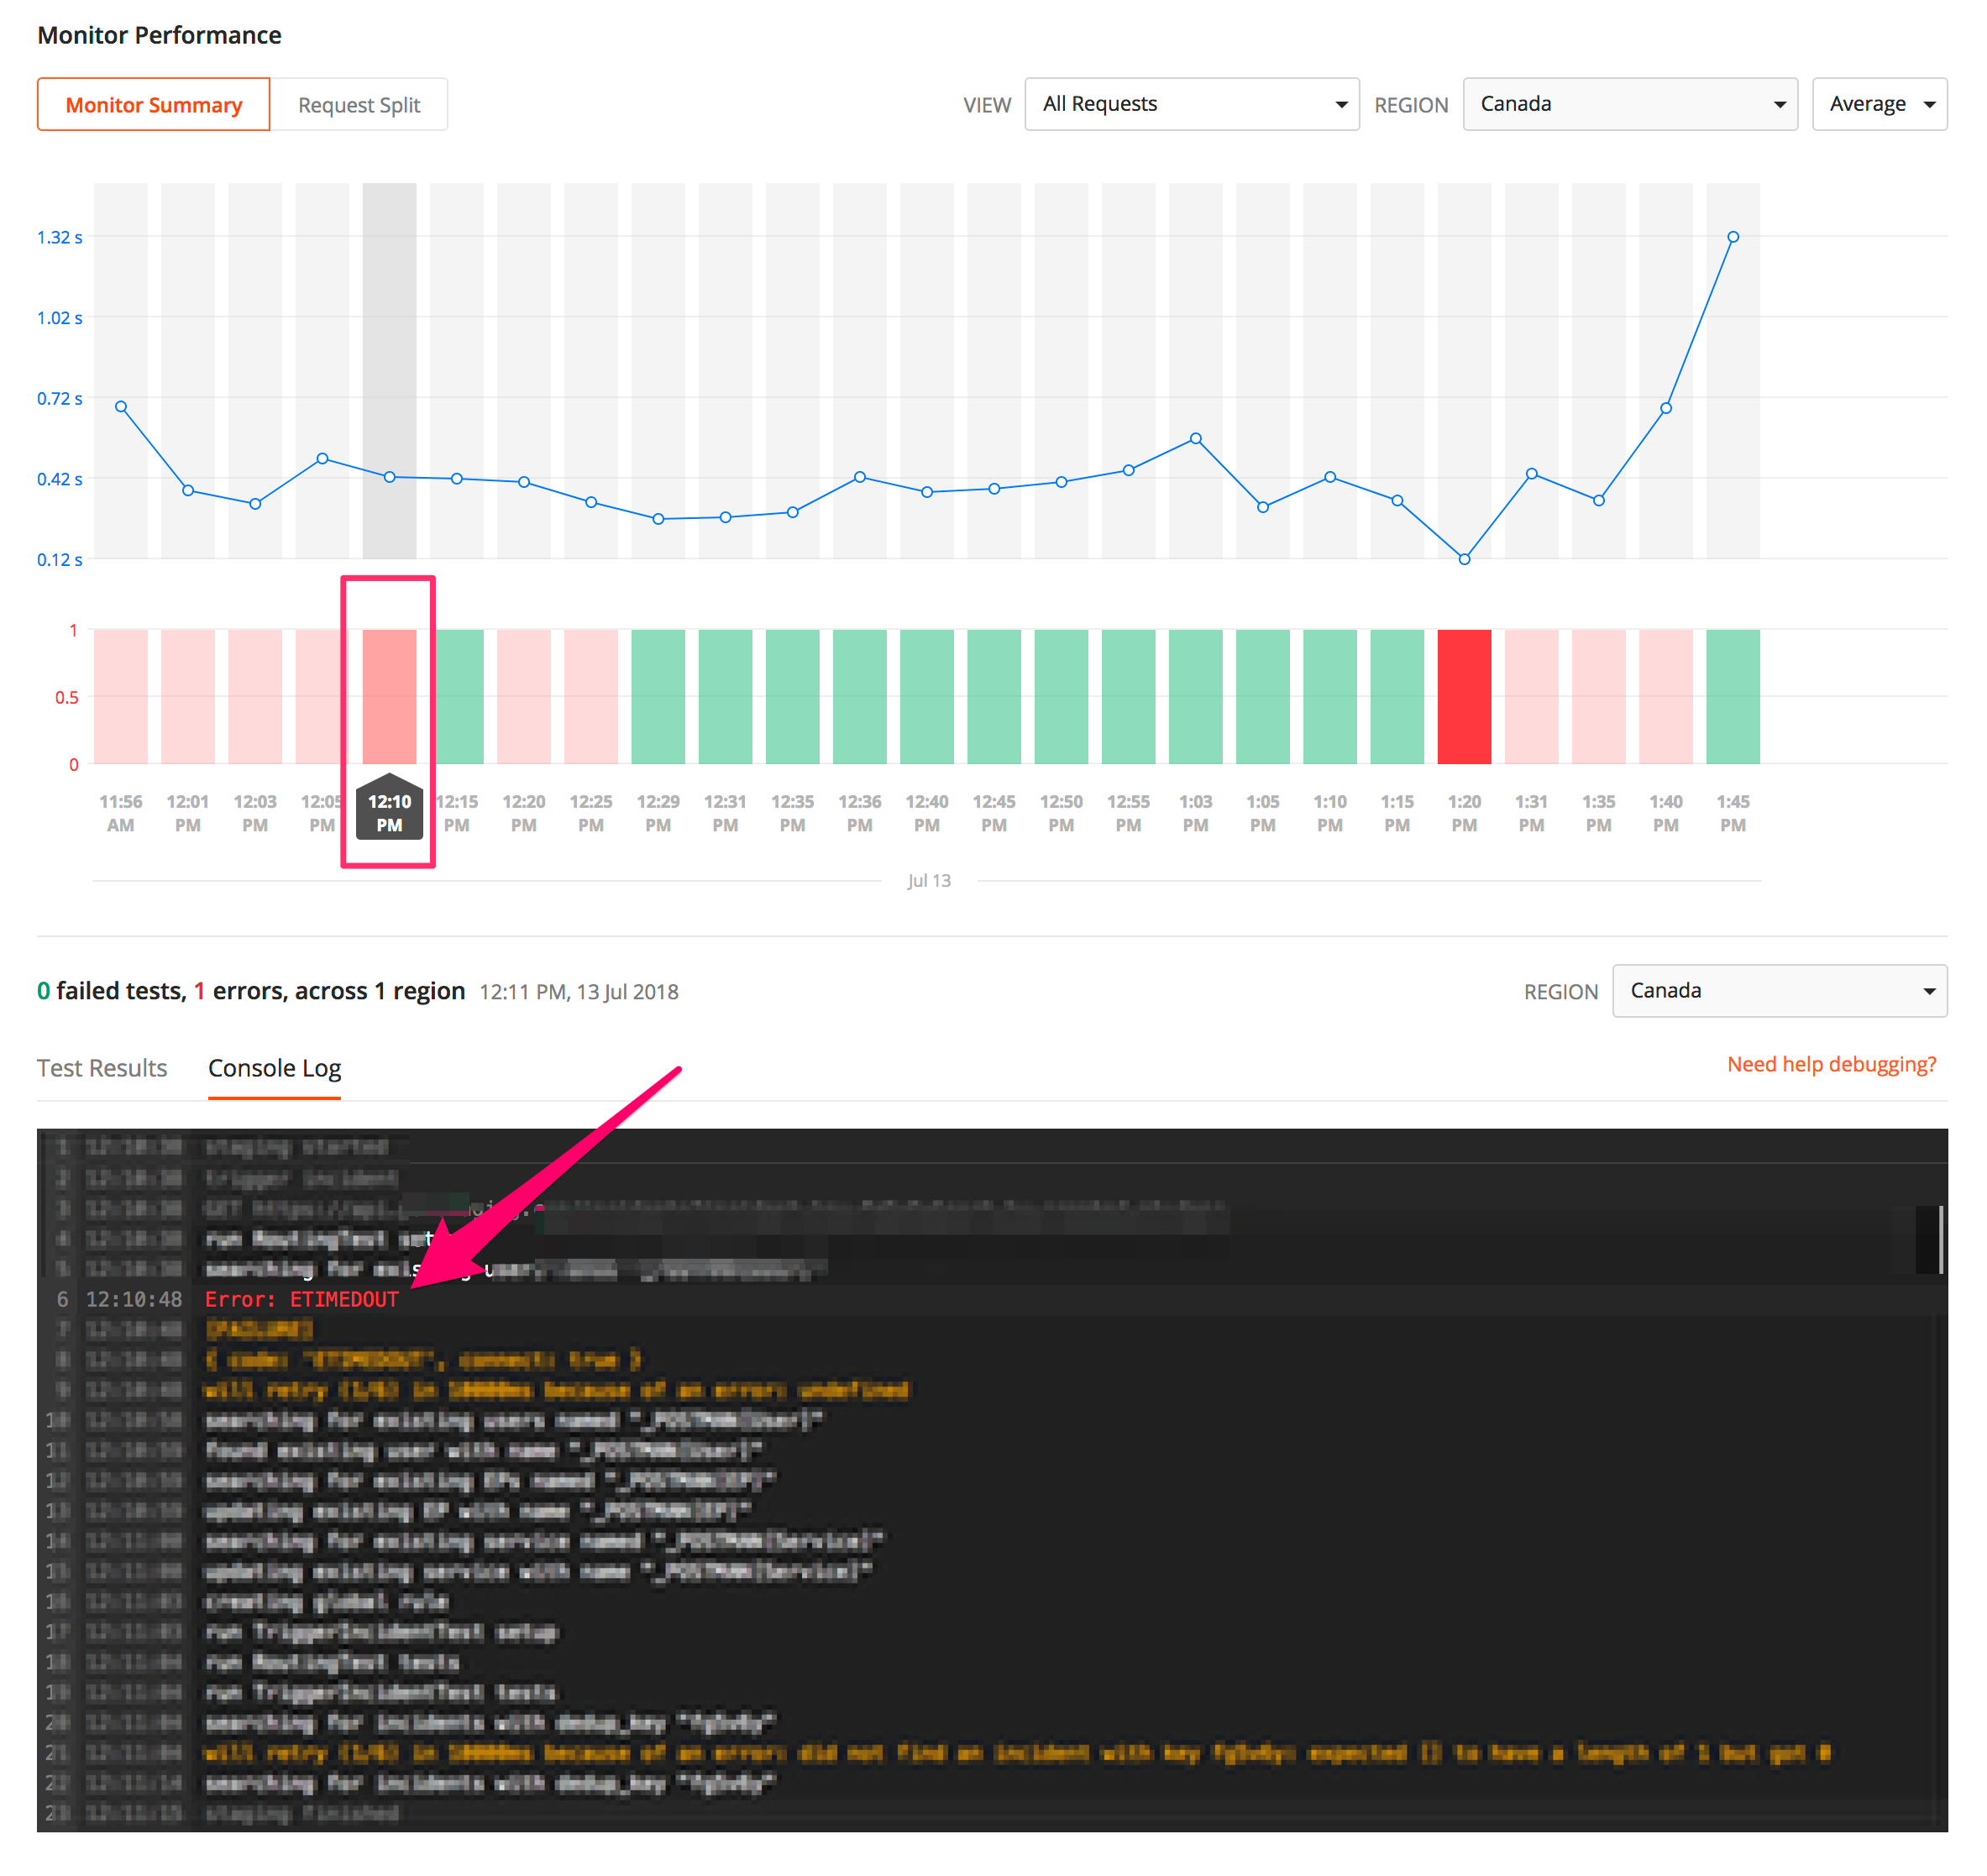Click the Need help debugging link
The width and height of the screenshot is (1987, 1876).
tap(1830, 1064)
